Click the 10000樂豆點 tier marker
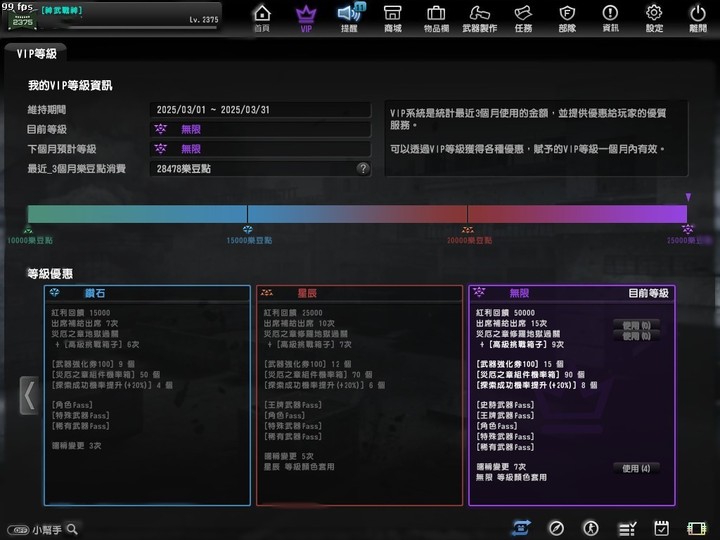 click(29, 235)
